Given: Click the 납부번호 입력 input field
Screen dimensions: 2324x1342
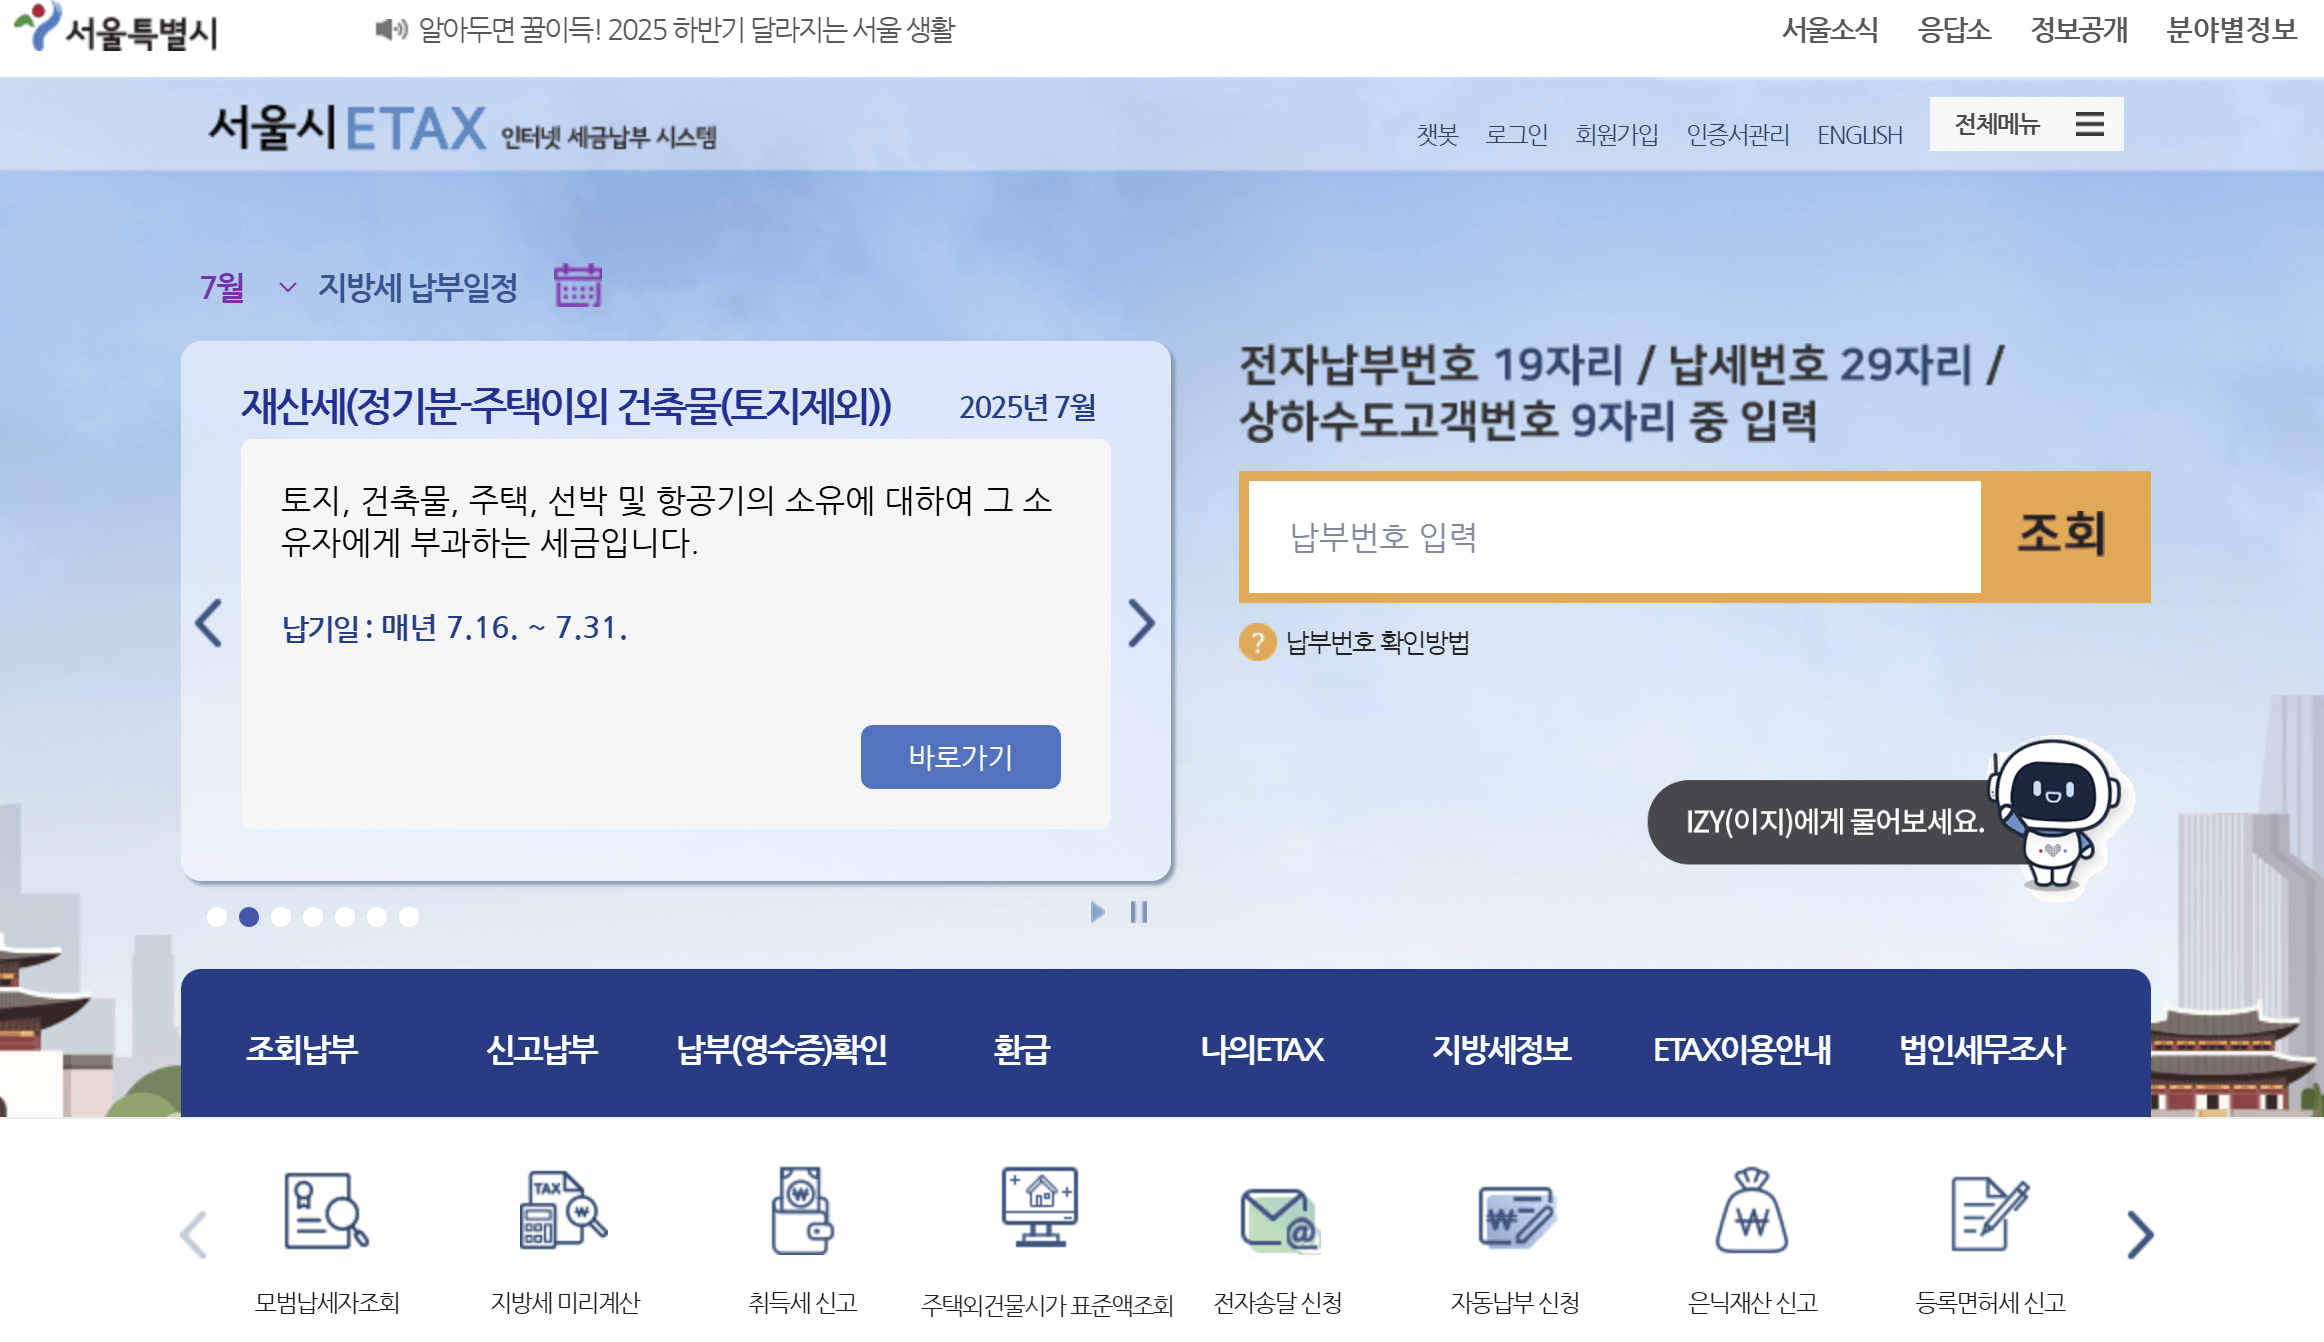Looking at the screenshot, I should 1614,537.
